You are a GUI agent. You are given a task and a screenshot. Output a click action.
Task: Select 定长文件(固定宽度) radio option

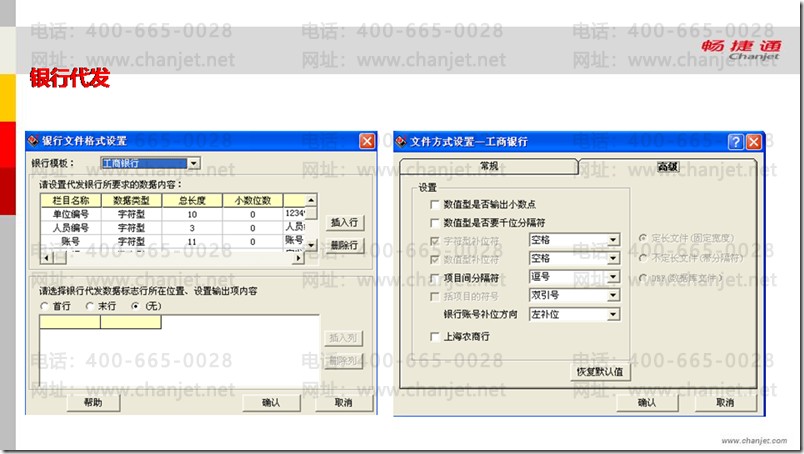click(643, 238)
